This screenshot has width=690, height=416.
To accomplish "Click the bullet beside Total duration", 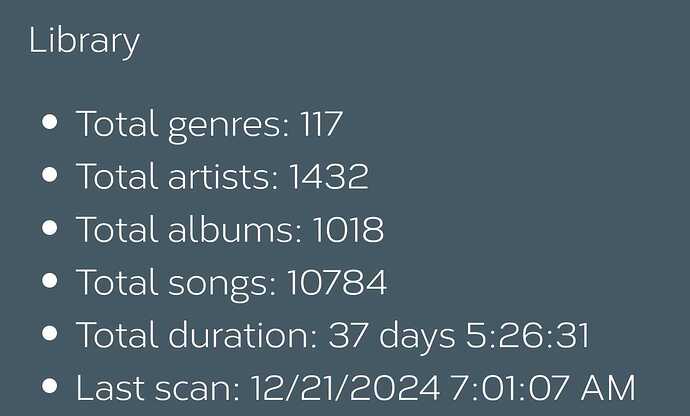I will tap(50, 333).
